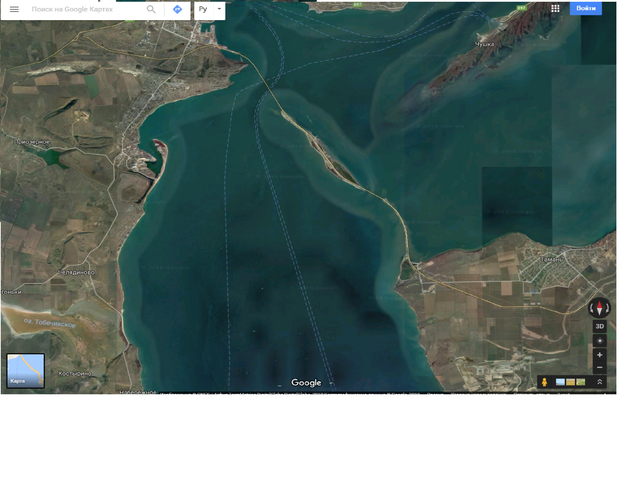
Task: Click the 'Челядиново' village label
Action: [x=77, y=272]
